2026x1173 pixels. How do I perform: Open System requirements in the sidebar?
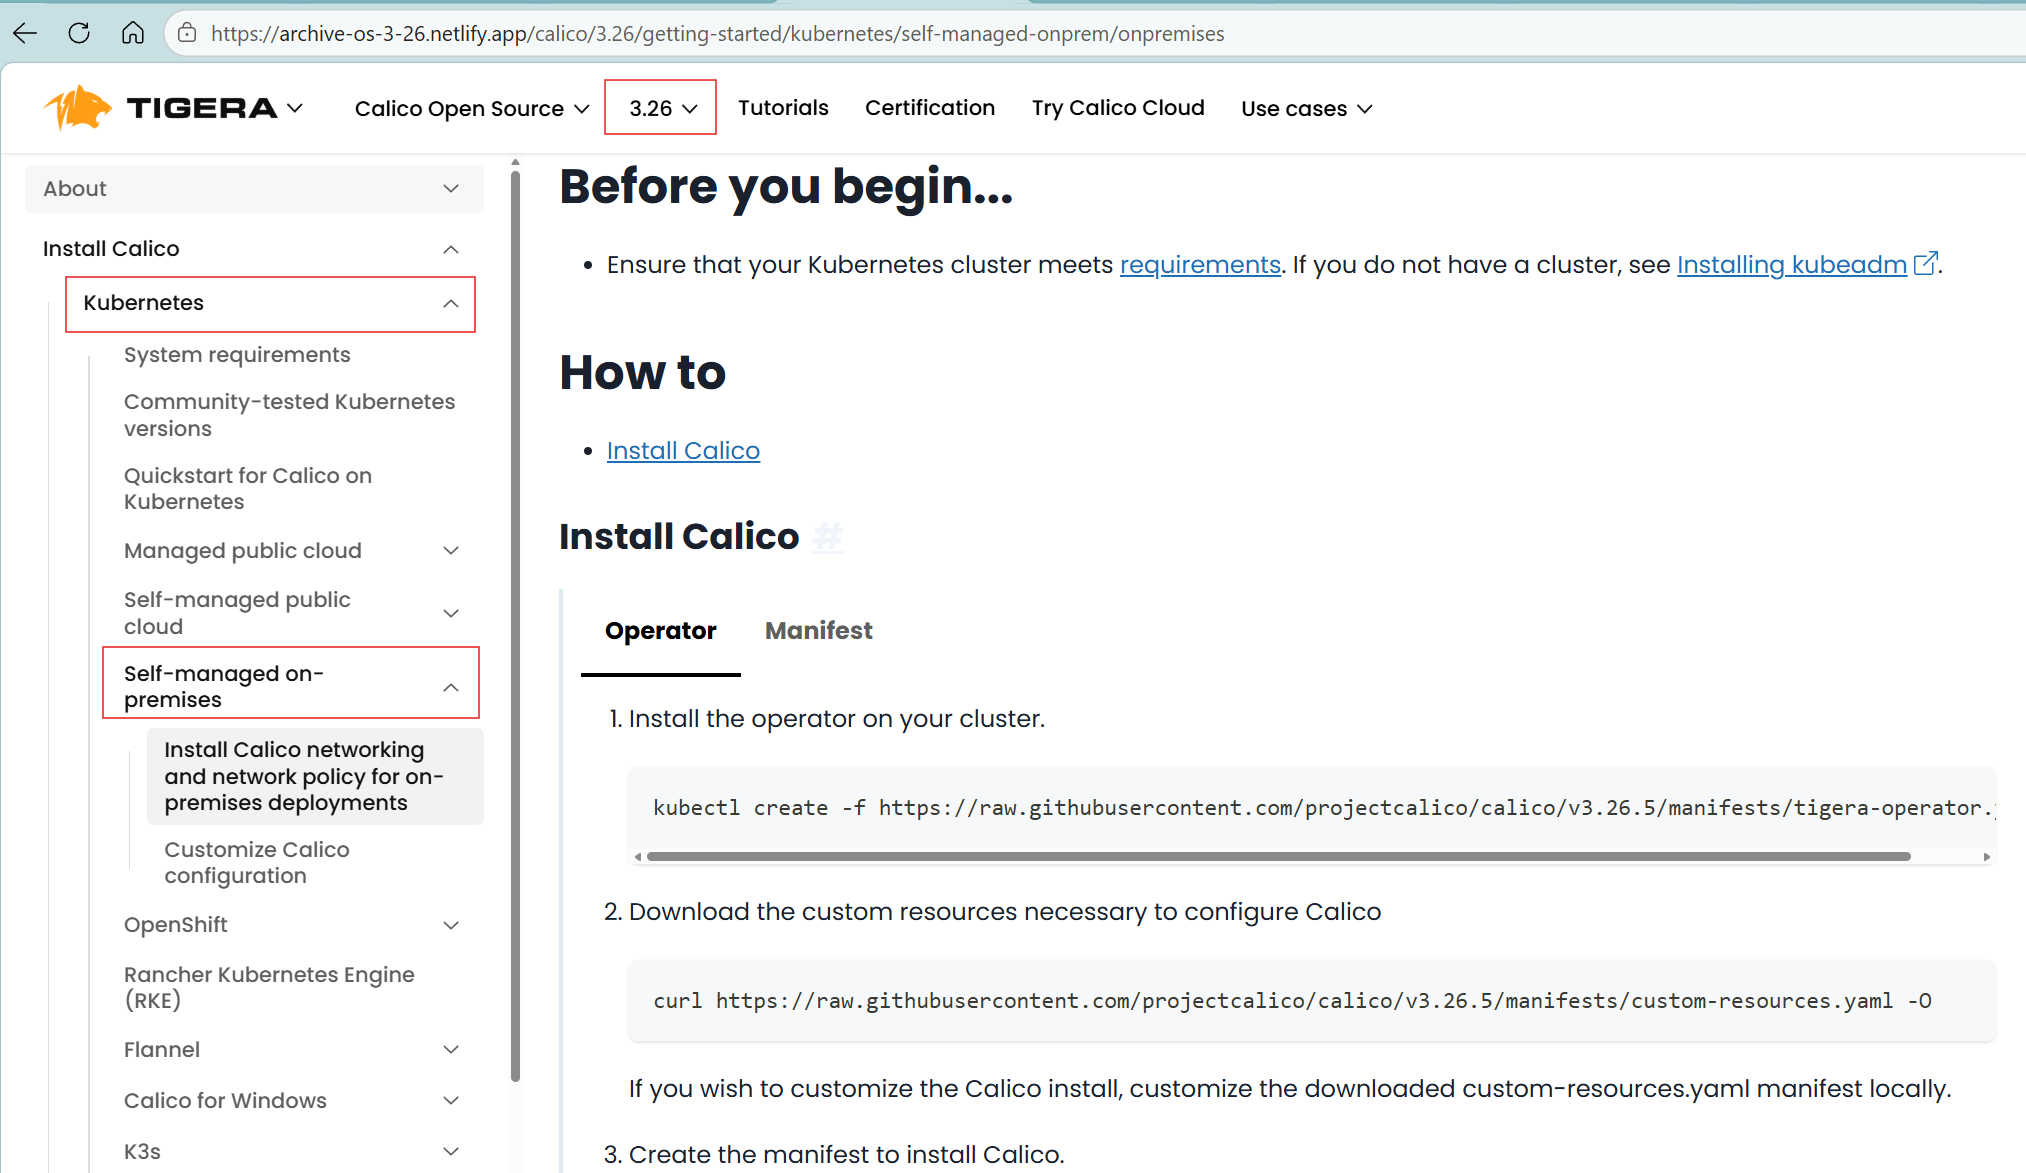pyautogui.click(x=237, y=355)
